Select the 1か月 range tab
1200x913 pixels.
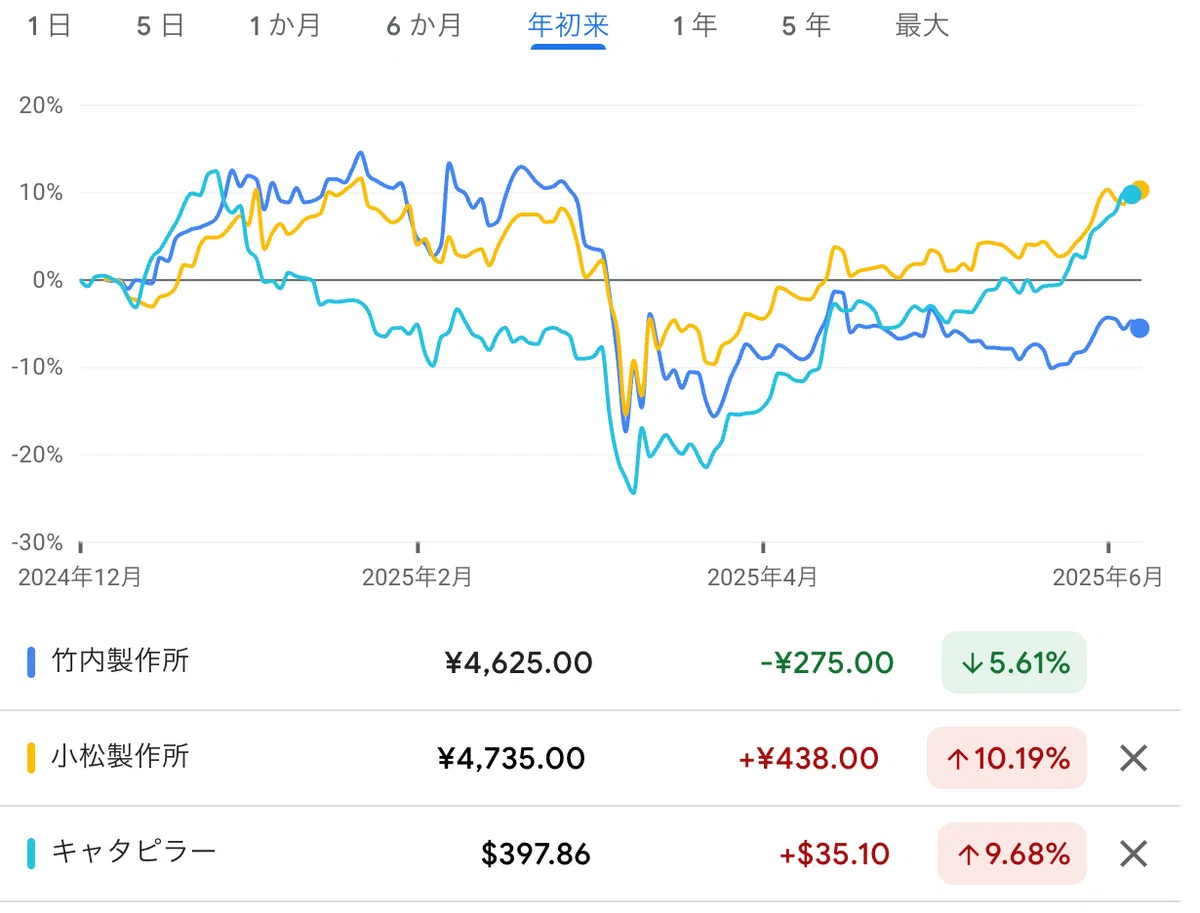pyautogui.click(x=286, y=26)
